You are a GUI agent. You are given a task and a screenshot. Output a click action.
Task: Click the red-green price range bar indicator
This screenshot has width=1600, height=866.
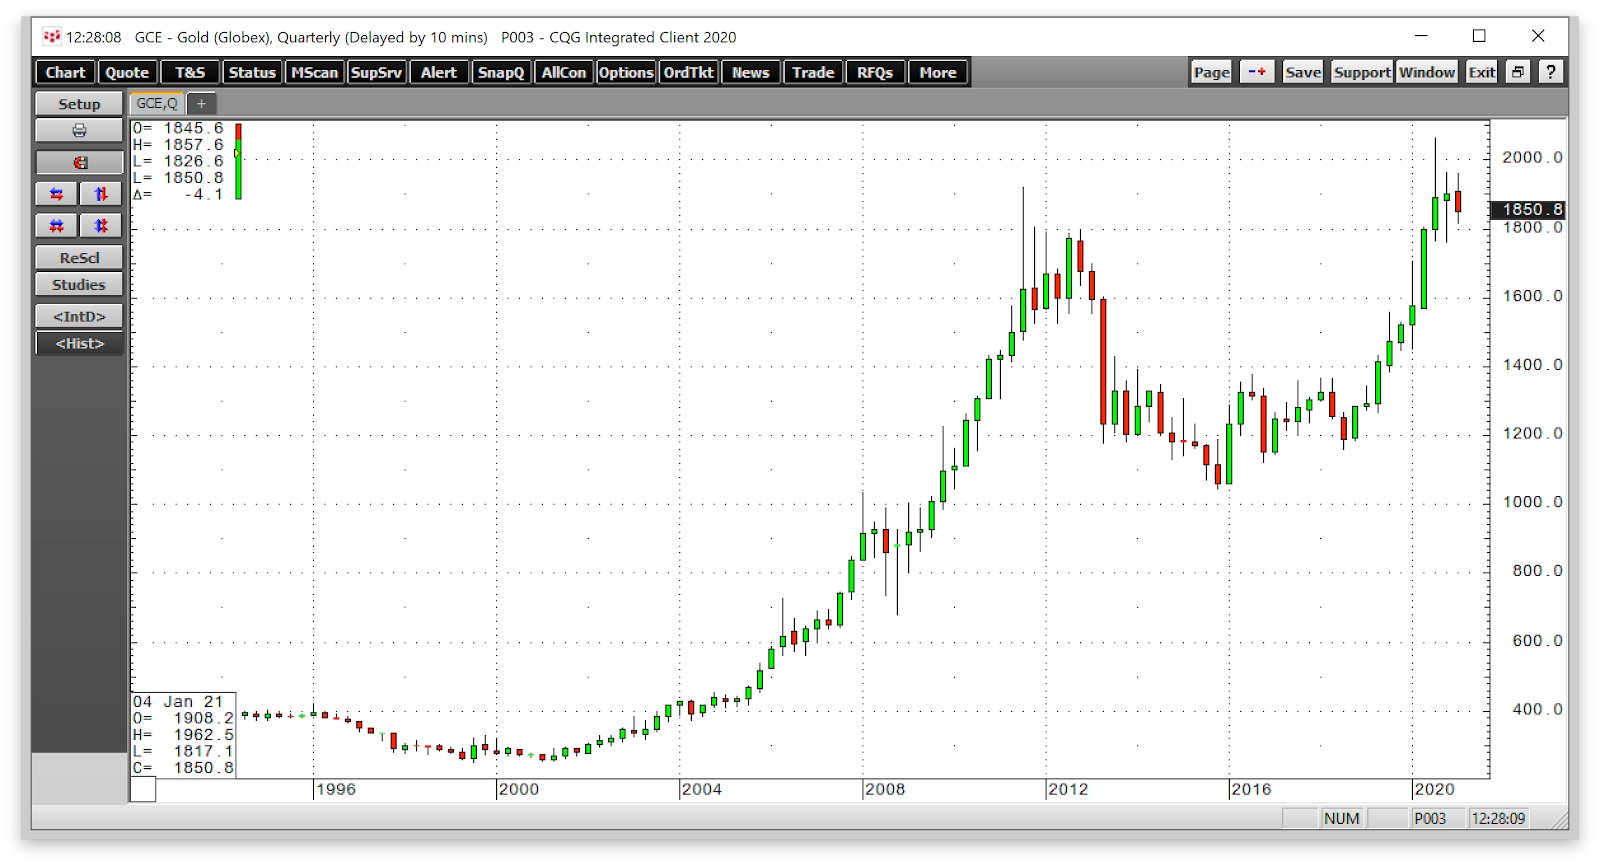(238, 161)
